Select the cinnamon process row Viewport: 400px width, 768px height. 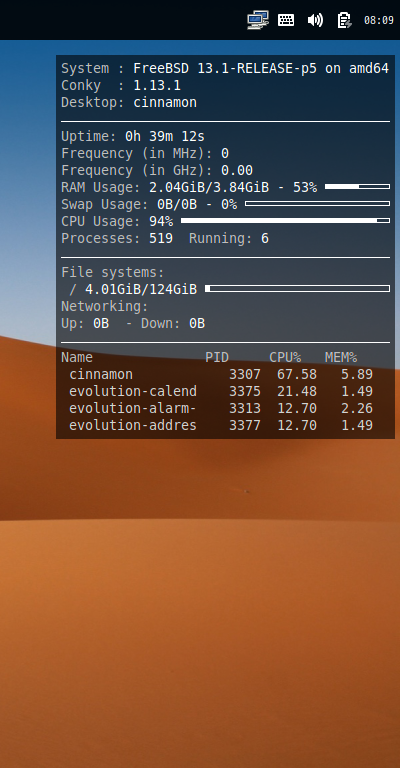click(x=221, y=374)
